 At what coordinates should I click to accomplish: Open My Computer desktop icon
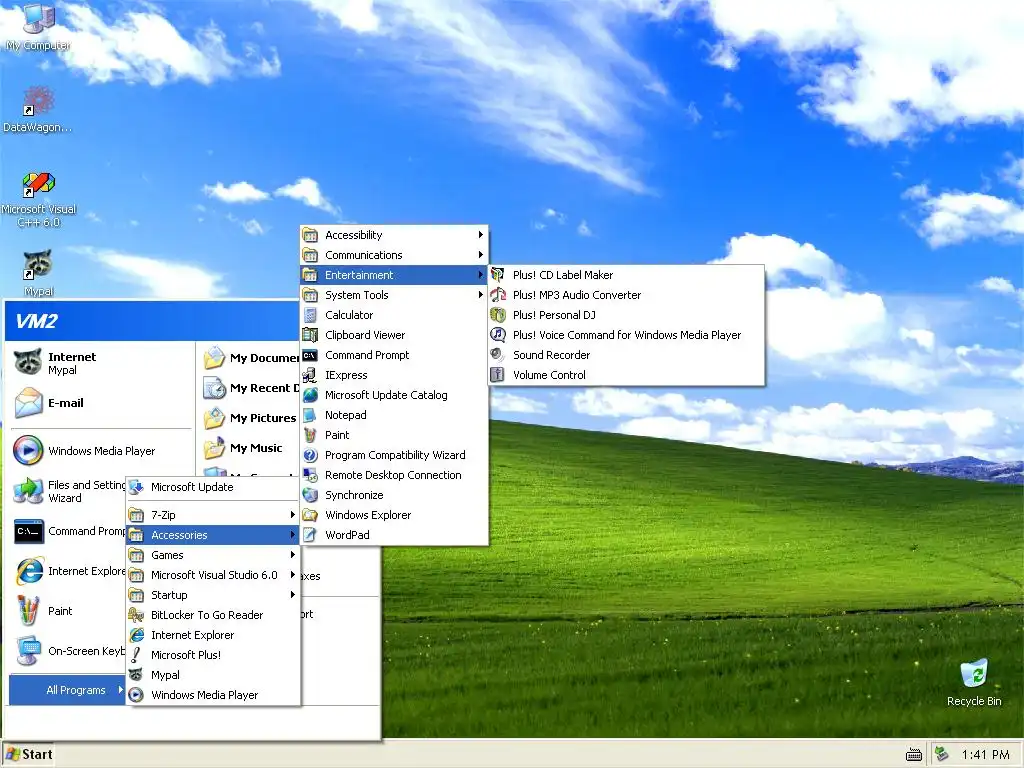(38, 27)
